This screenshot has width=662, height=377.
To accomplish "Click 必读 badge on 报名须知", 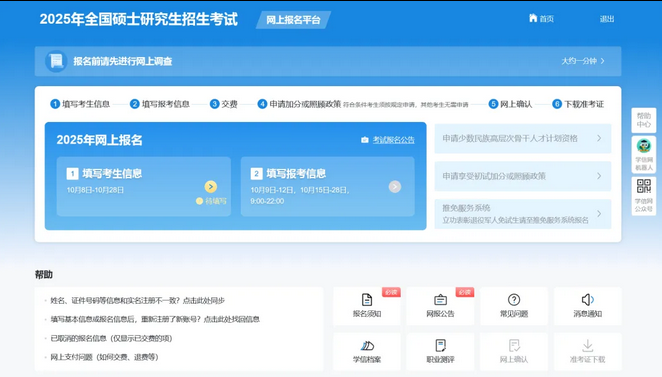I will pyautogui.click(x=391, y=292).
